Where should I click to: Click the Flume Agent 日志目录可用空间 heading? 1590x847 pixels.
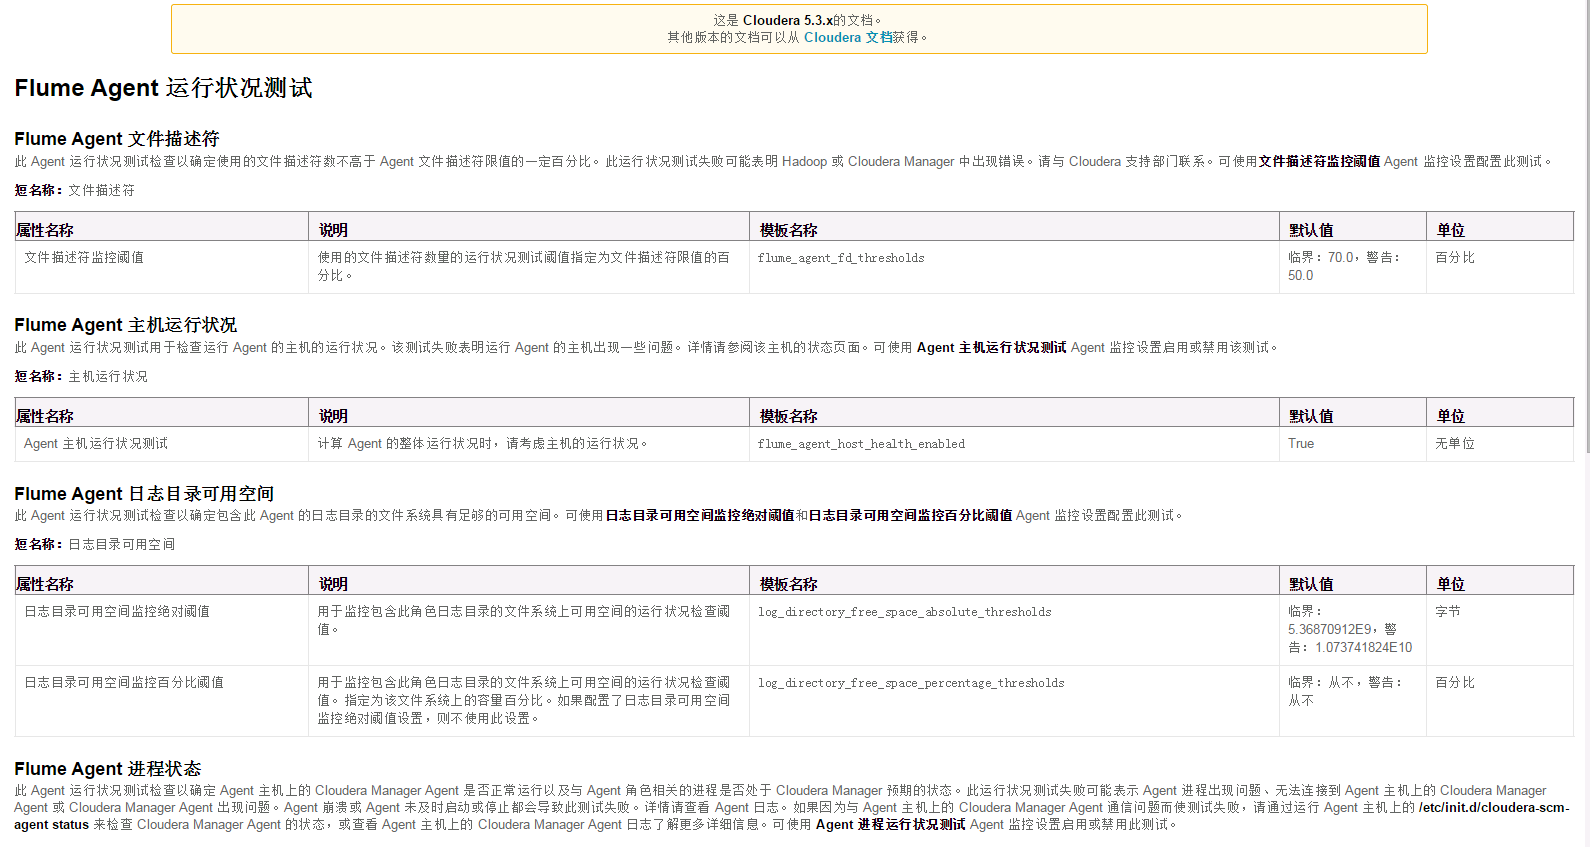click(144, 494)
